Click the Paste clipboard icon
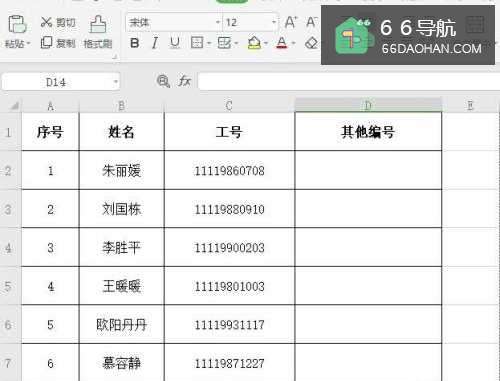 (17, 24)
